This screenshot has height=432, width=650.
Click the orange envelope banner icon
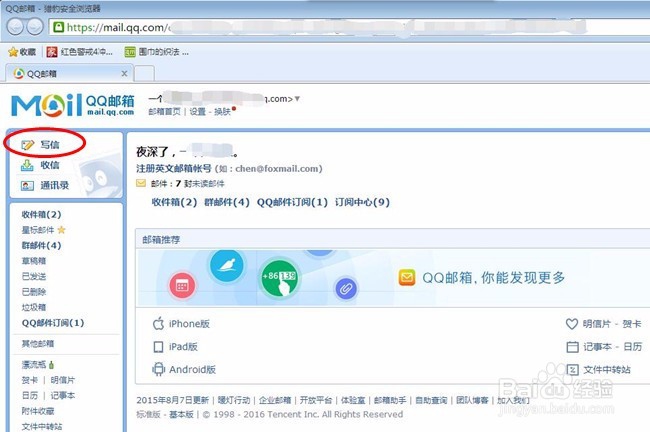407,278
